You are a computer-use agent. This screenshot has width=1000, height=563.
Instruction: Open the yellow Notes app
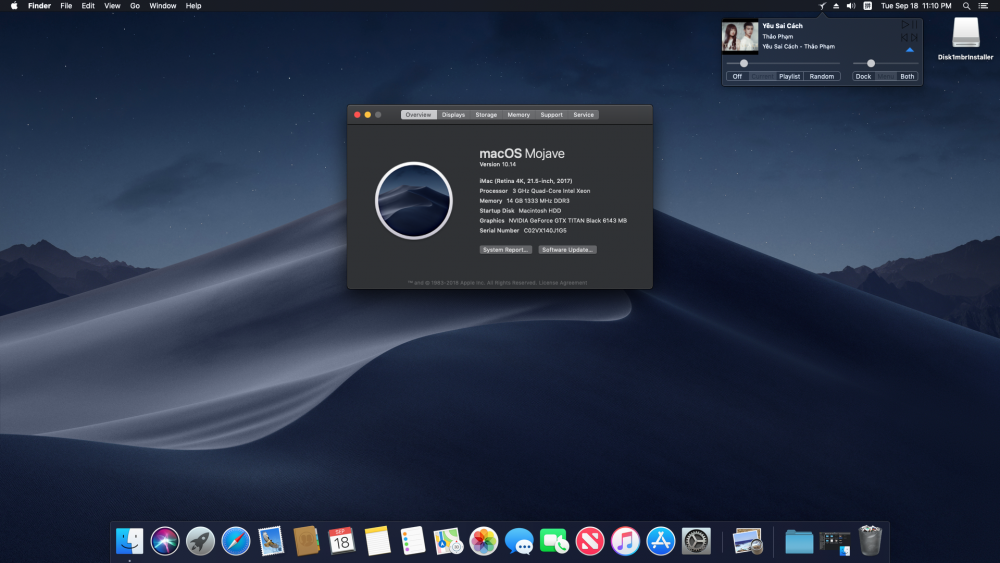(378, 541)
